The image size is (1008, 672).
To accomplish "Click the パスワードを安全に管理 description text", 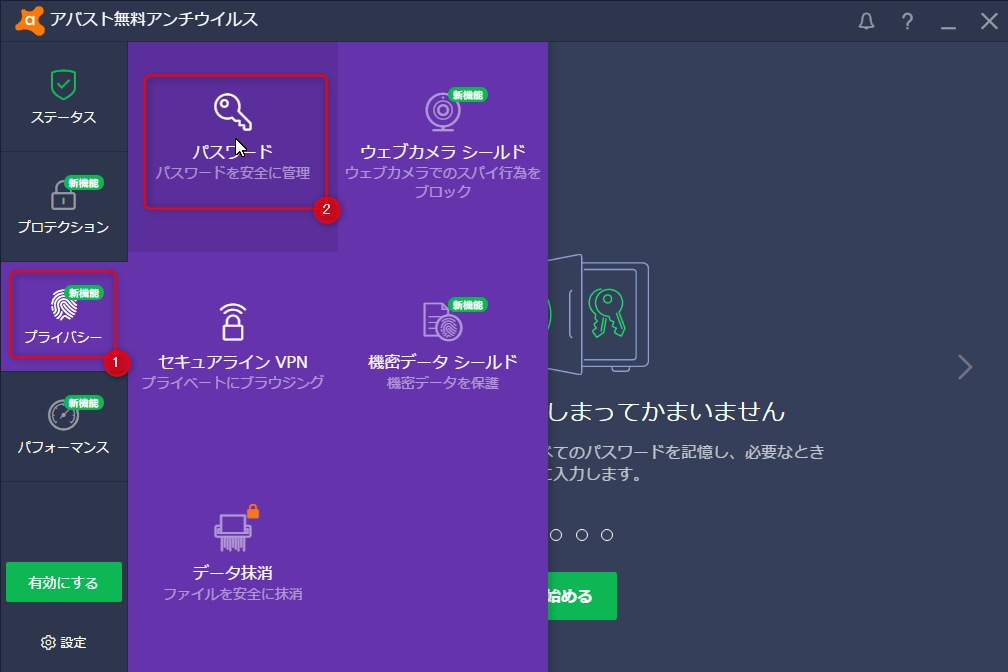I will pos(233,173).
